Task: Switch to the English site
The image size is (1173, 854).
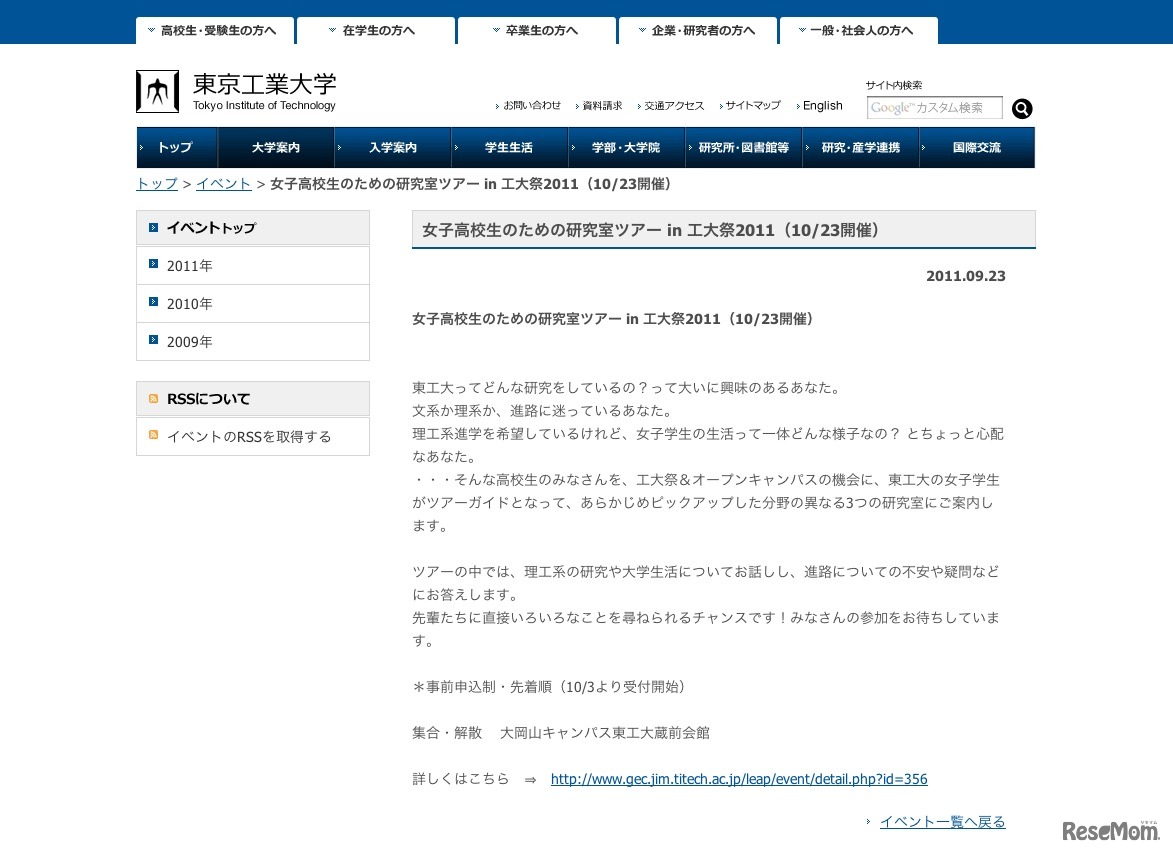Action: tap(822, 105)
